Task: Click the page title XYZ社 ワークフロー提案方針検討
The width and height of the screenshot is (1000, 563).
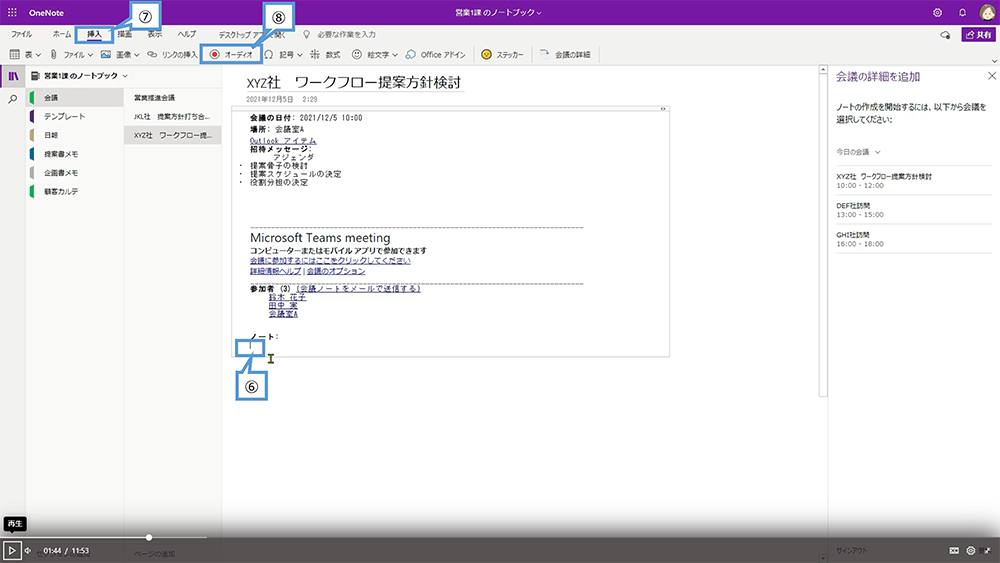Action: tap(354, 82)
